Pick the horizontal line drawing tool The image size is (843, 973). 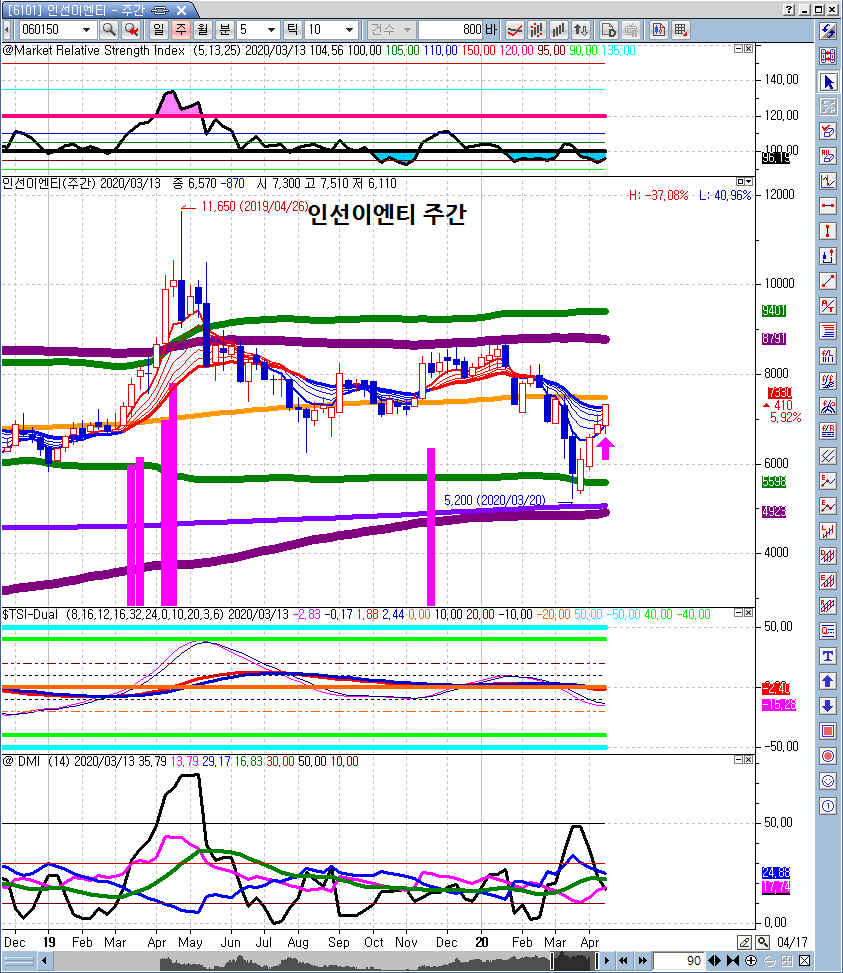pyautogui.click(x=828, y=206)
